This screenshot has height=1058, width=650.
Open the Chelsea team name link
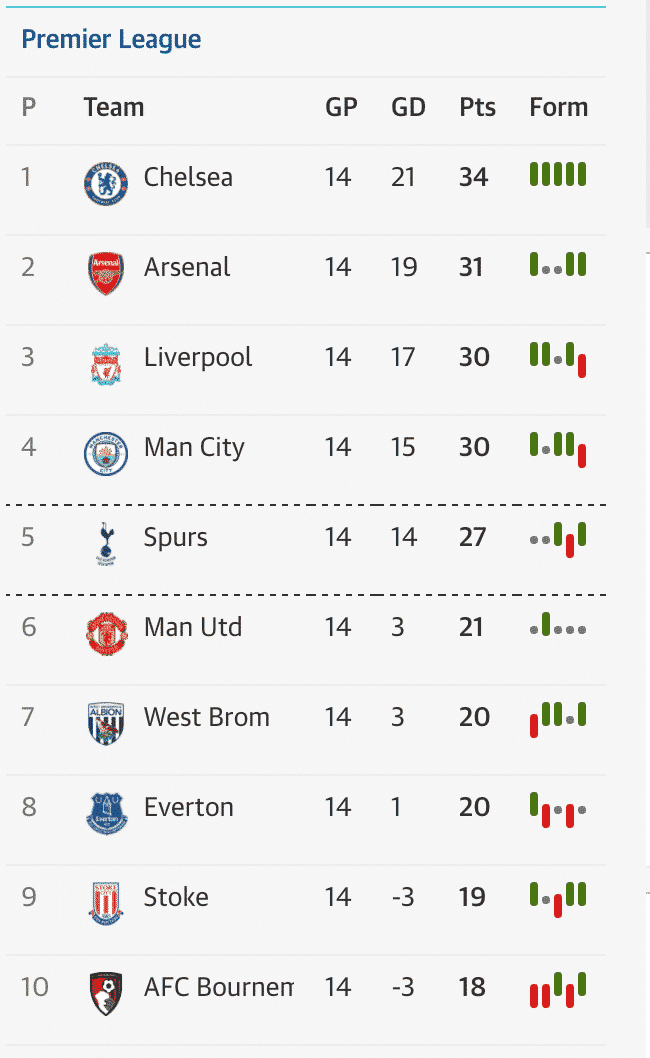(188, 177)
